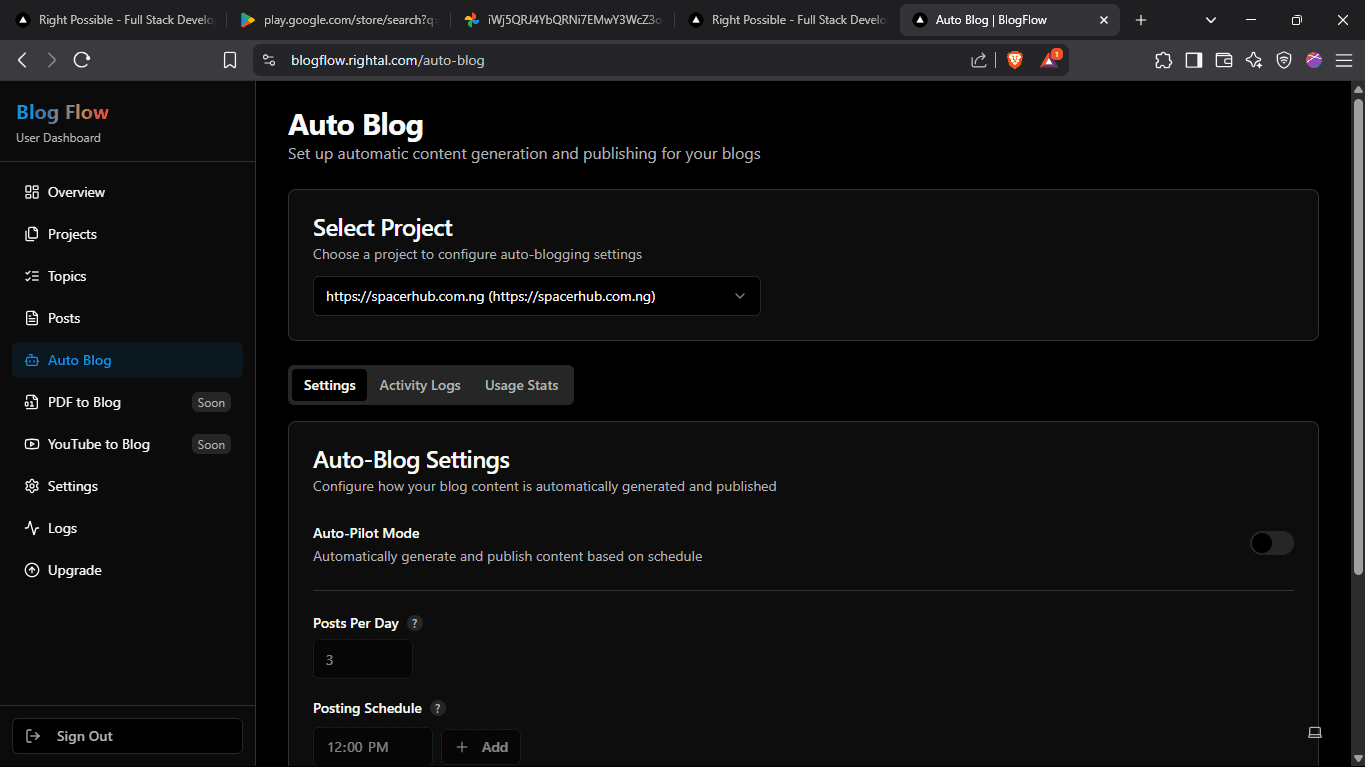Open a new browser tab
This screenshot has height=767, width=1365.
click(1141, 20)
